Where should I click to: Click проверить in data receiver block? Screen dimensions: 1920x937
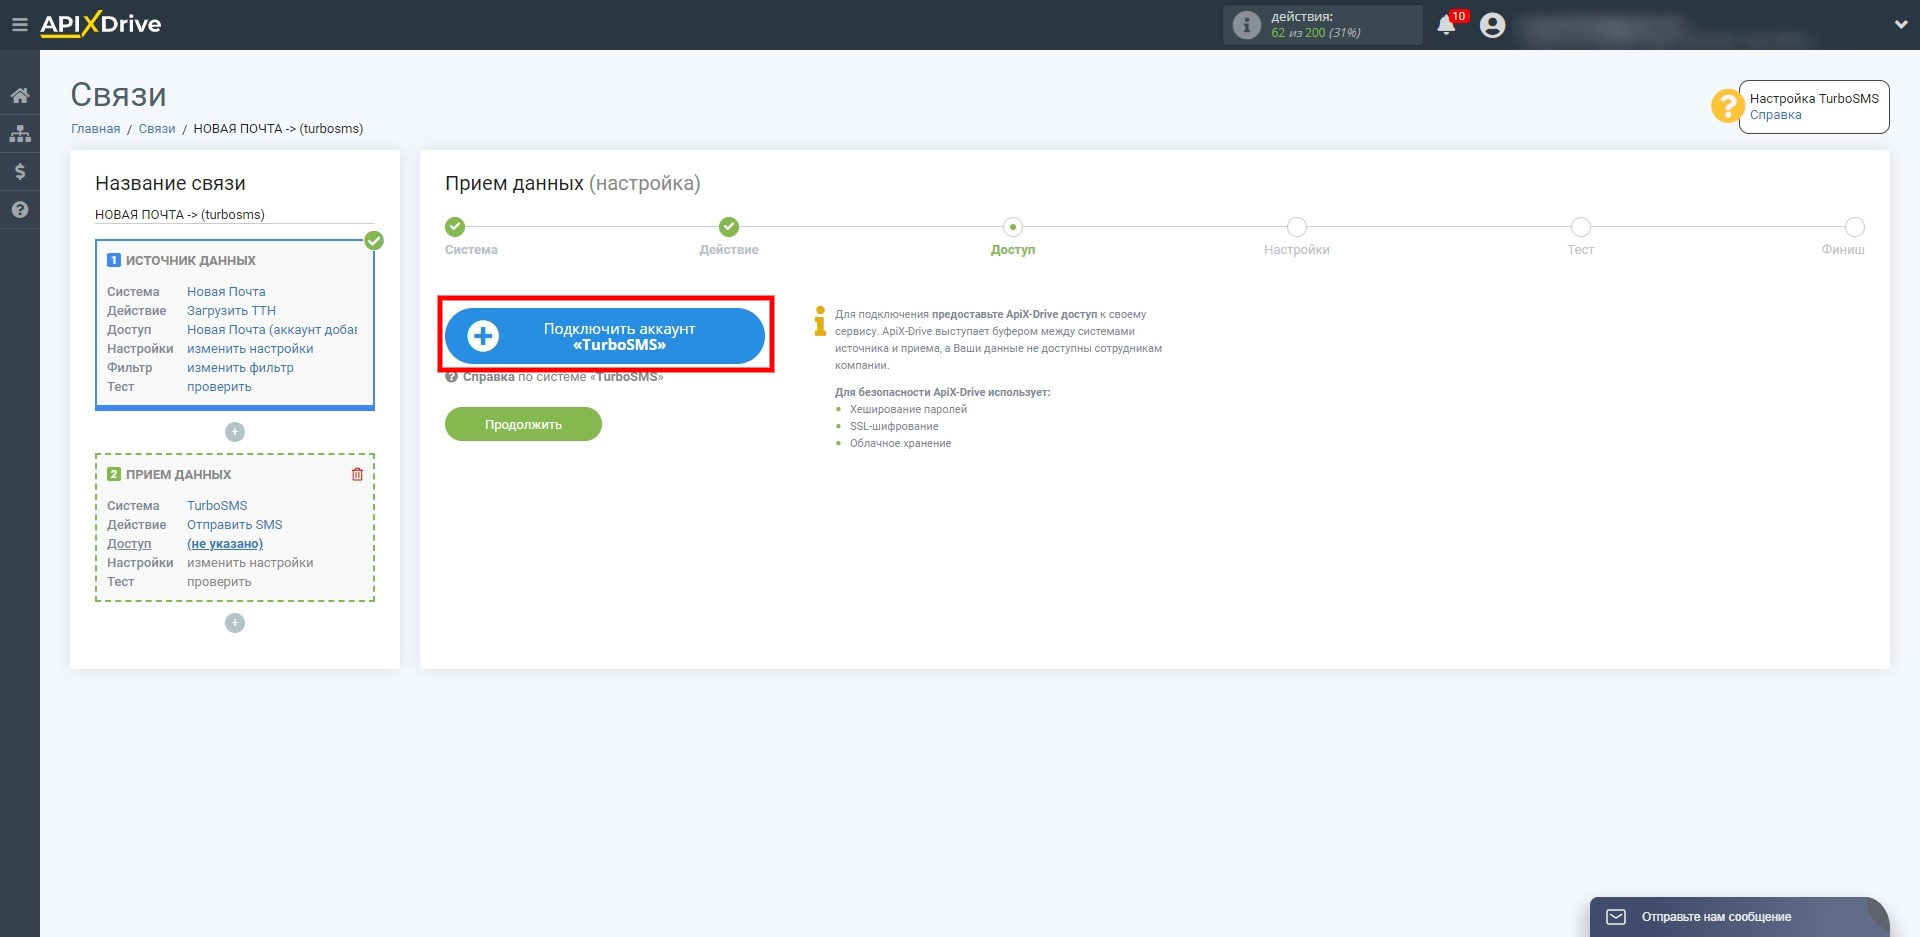click(x=219, y=582)
